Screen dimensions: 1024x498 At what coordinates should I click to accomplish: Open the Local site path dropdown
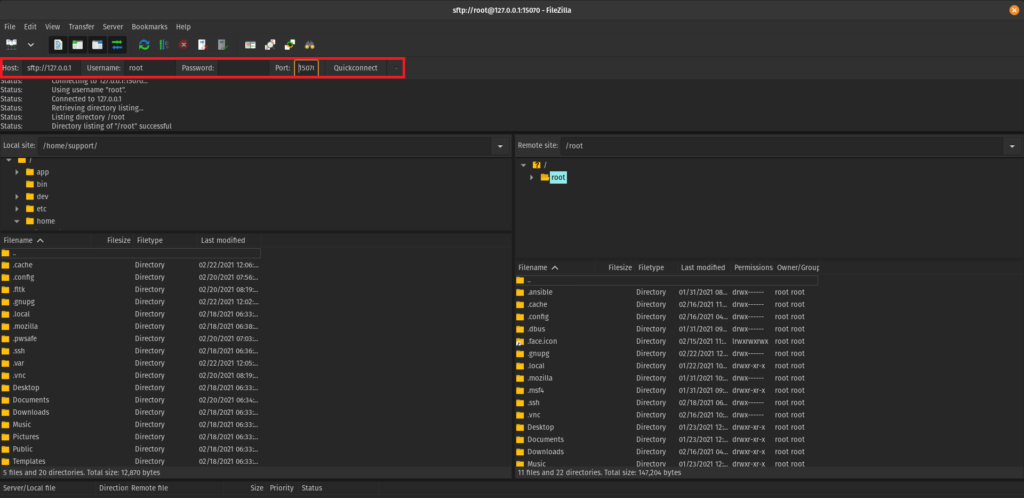[x=501, y=146]
